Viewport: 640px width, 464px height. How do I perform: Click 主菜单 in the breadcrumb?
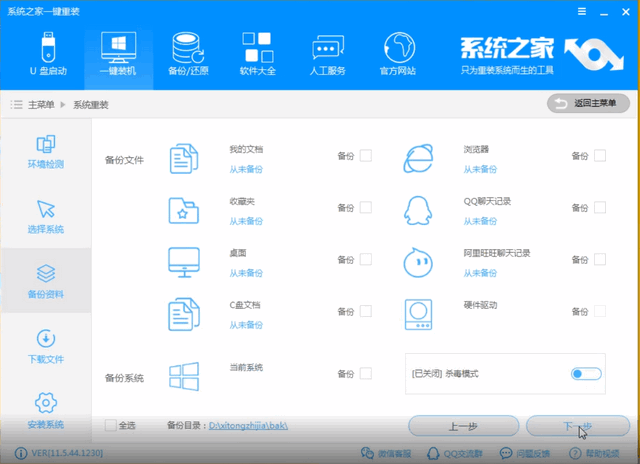(x=41, y=105)
